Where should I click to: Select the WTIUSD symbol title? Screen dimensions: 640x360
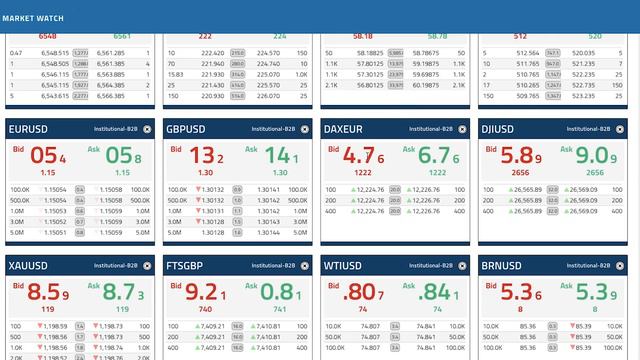[x=342, y=266]
